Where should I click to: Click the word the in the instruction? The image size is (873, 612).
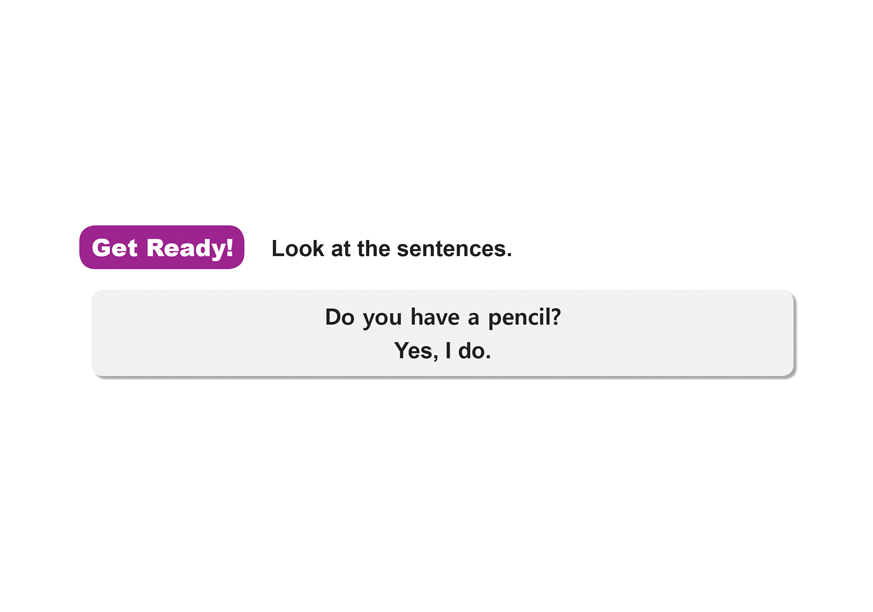tap(373, 249)
